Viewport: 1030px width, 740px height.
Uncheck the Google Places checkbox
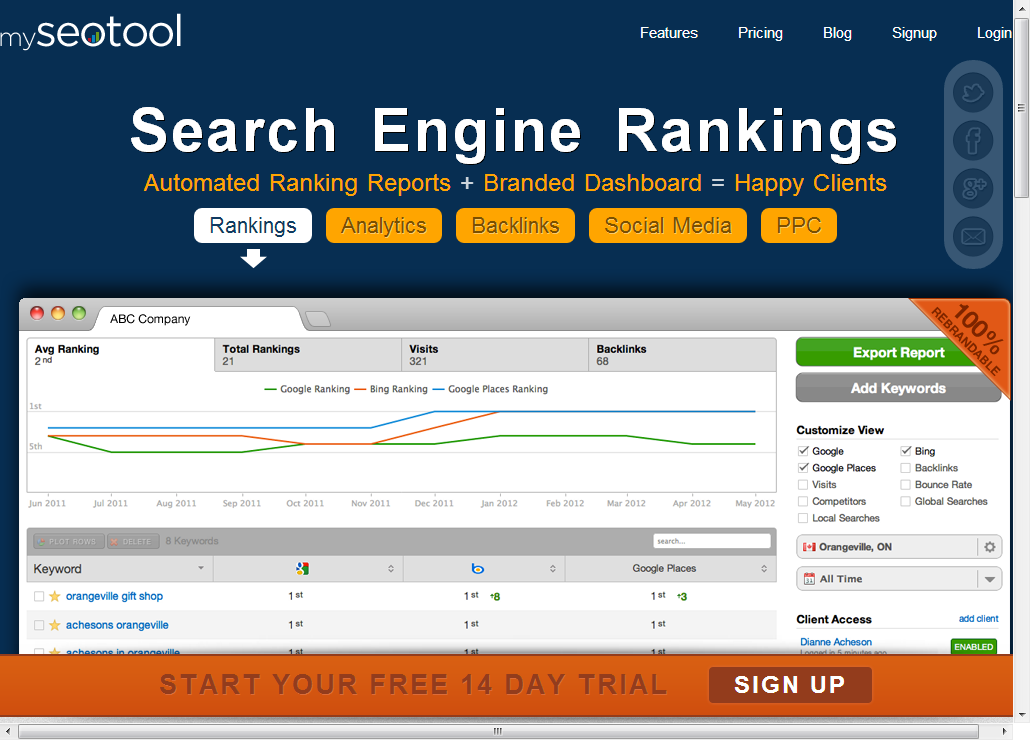coord(803,468)
